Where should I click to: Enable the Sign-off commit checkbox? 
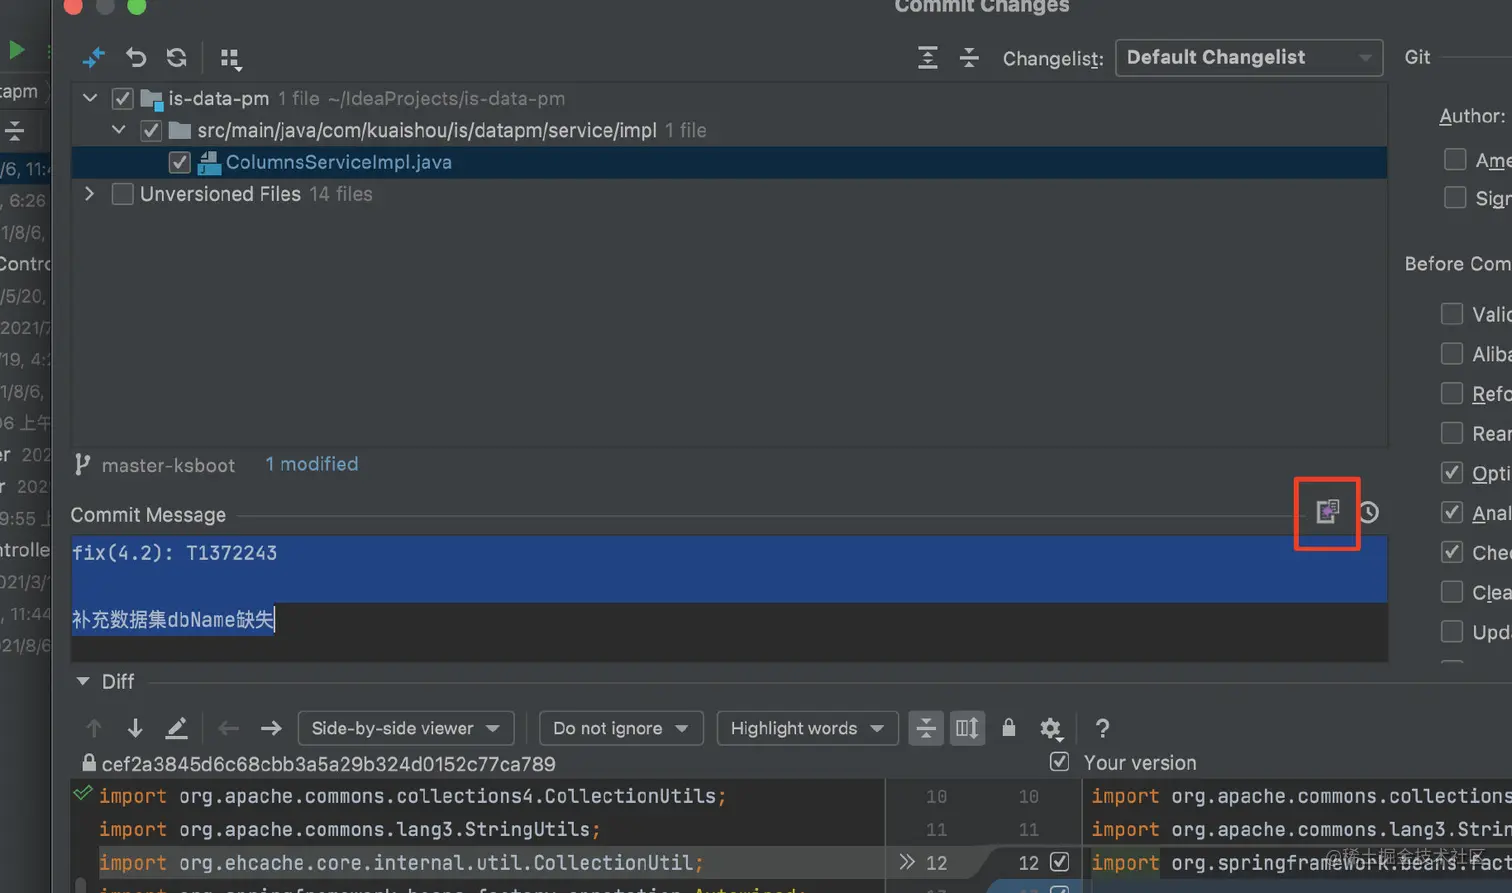pos(1455,198)
